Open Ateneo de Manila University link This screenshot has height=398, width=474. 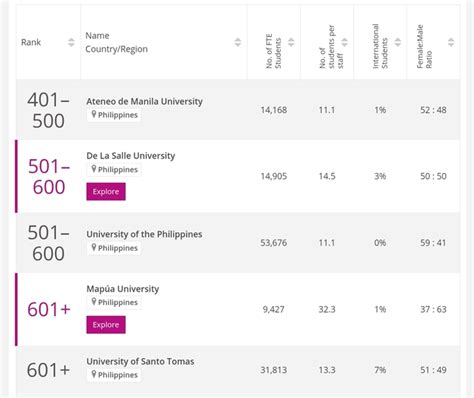click(x=144, y=101)
